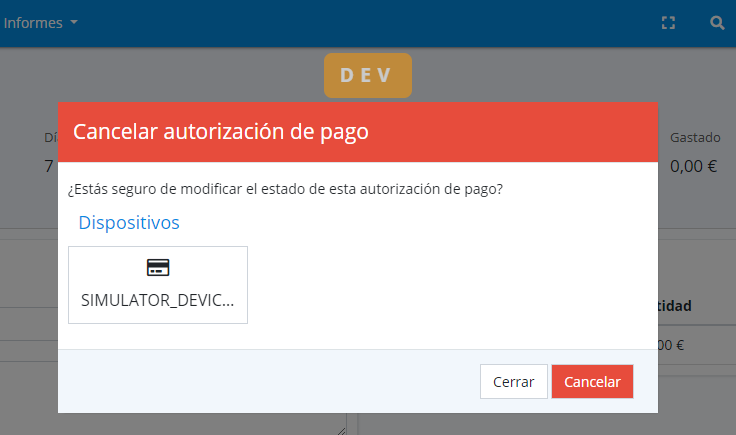Click the search magnifier icon

(717, 22)
